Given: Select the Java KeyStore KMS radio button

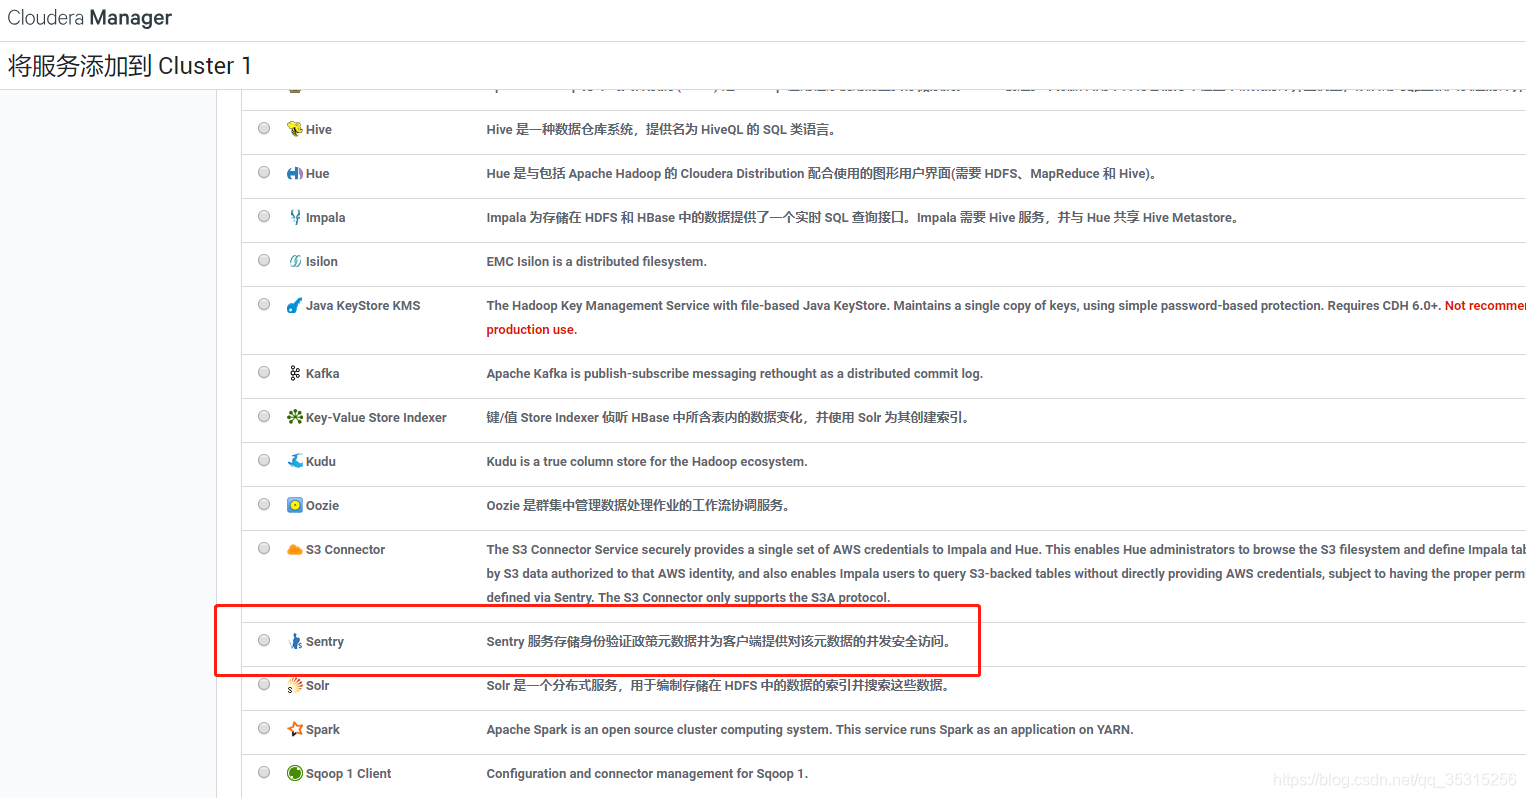Looking at the screenshot, I should (x=264, y=304).
